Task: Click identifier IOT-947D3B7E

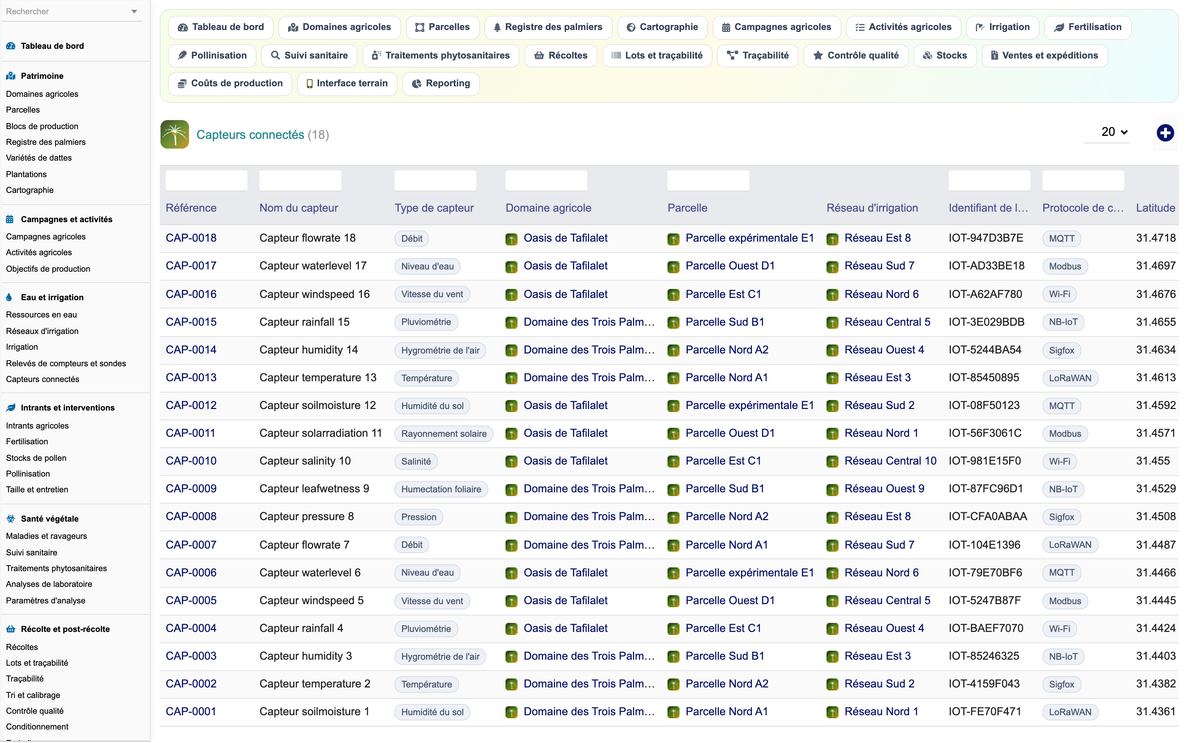Action: [986, 238]
